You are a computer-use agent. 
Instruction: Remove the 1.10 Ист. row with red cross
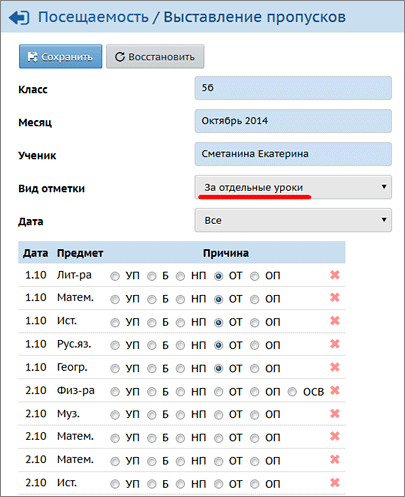334,321
